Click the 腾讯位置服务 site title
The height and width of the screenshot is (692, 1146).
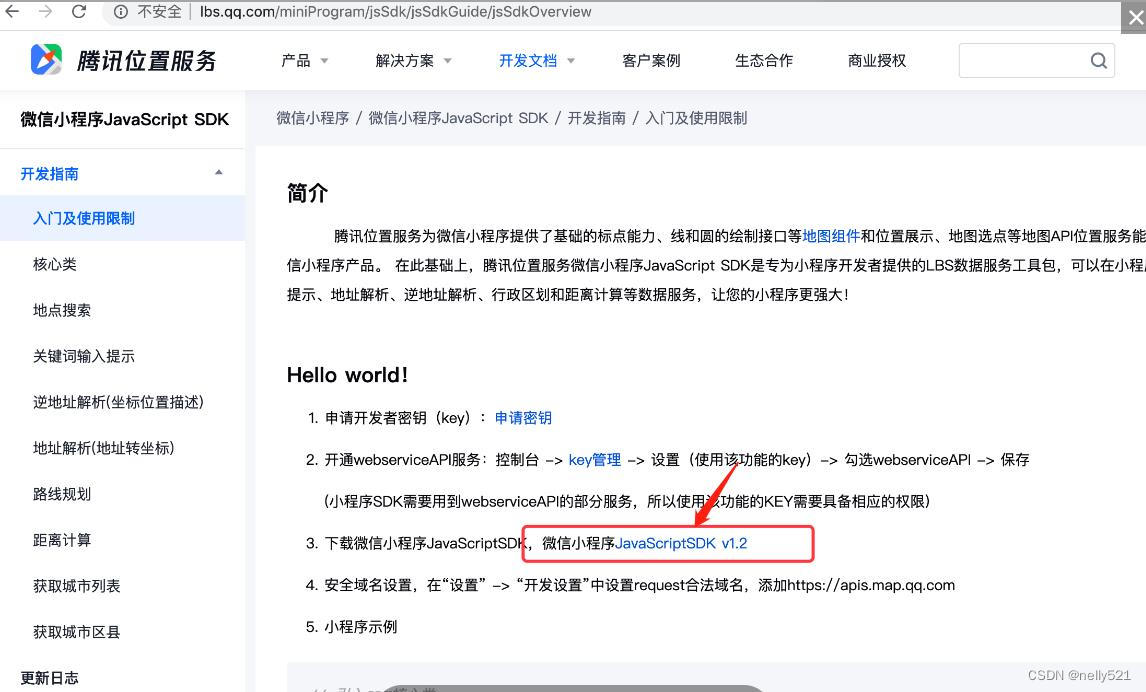tap(146, 61)
